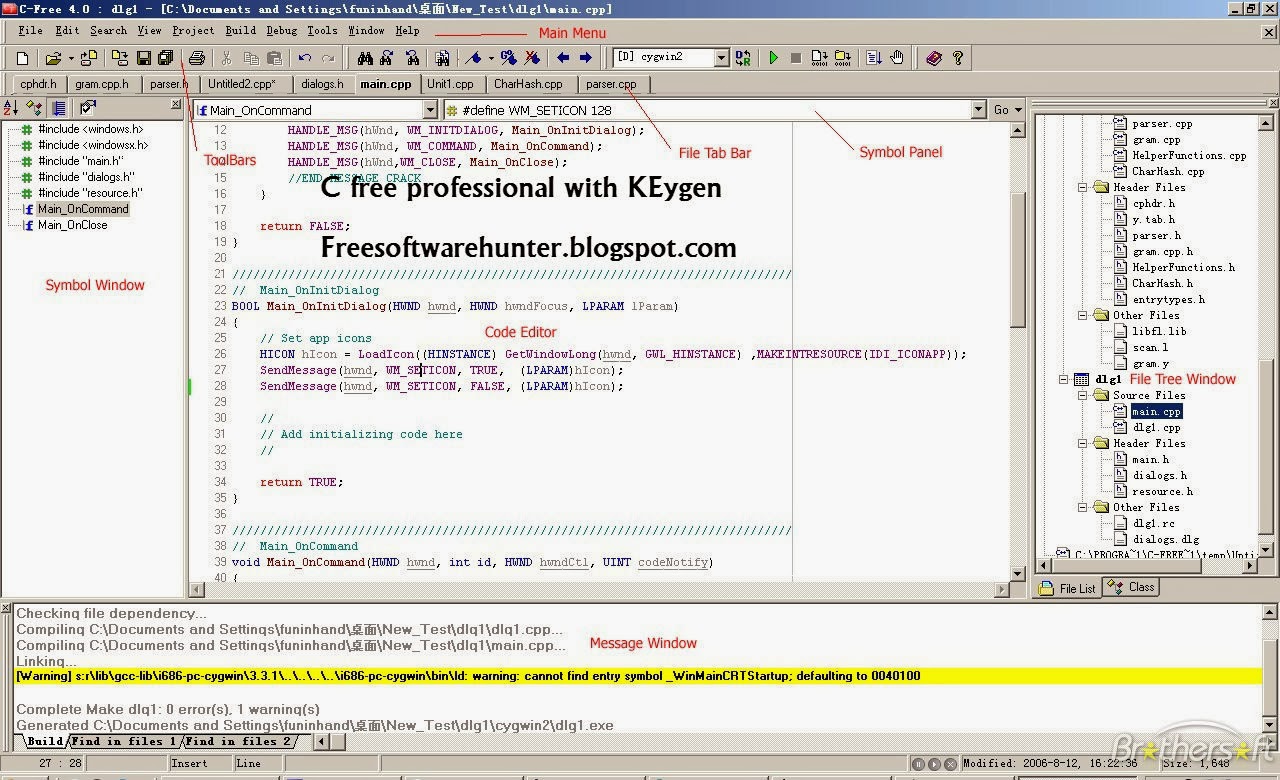1280x780 pixels.
Task: Click the Redo arrow icon
Action: (x=328, y=58)
